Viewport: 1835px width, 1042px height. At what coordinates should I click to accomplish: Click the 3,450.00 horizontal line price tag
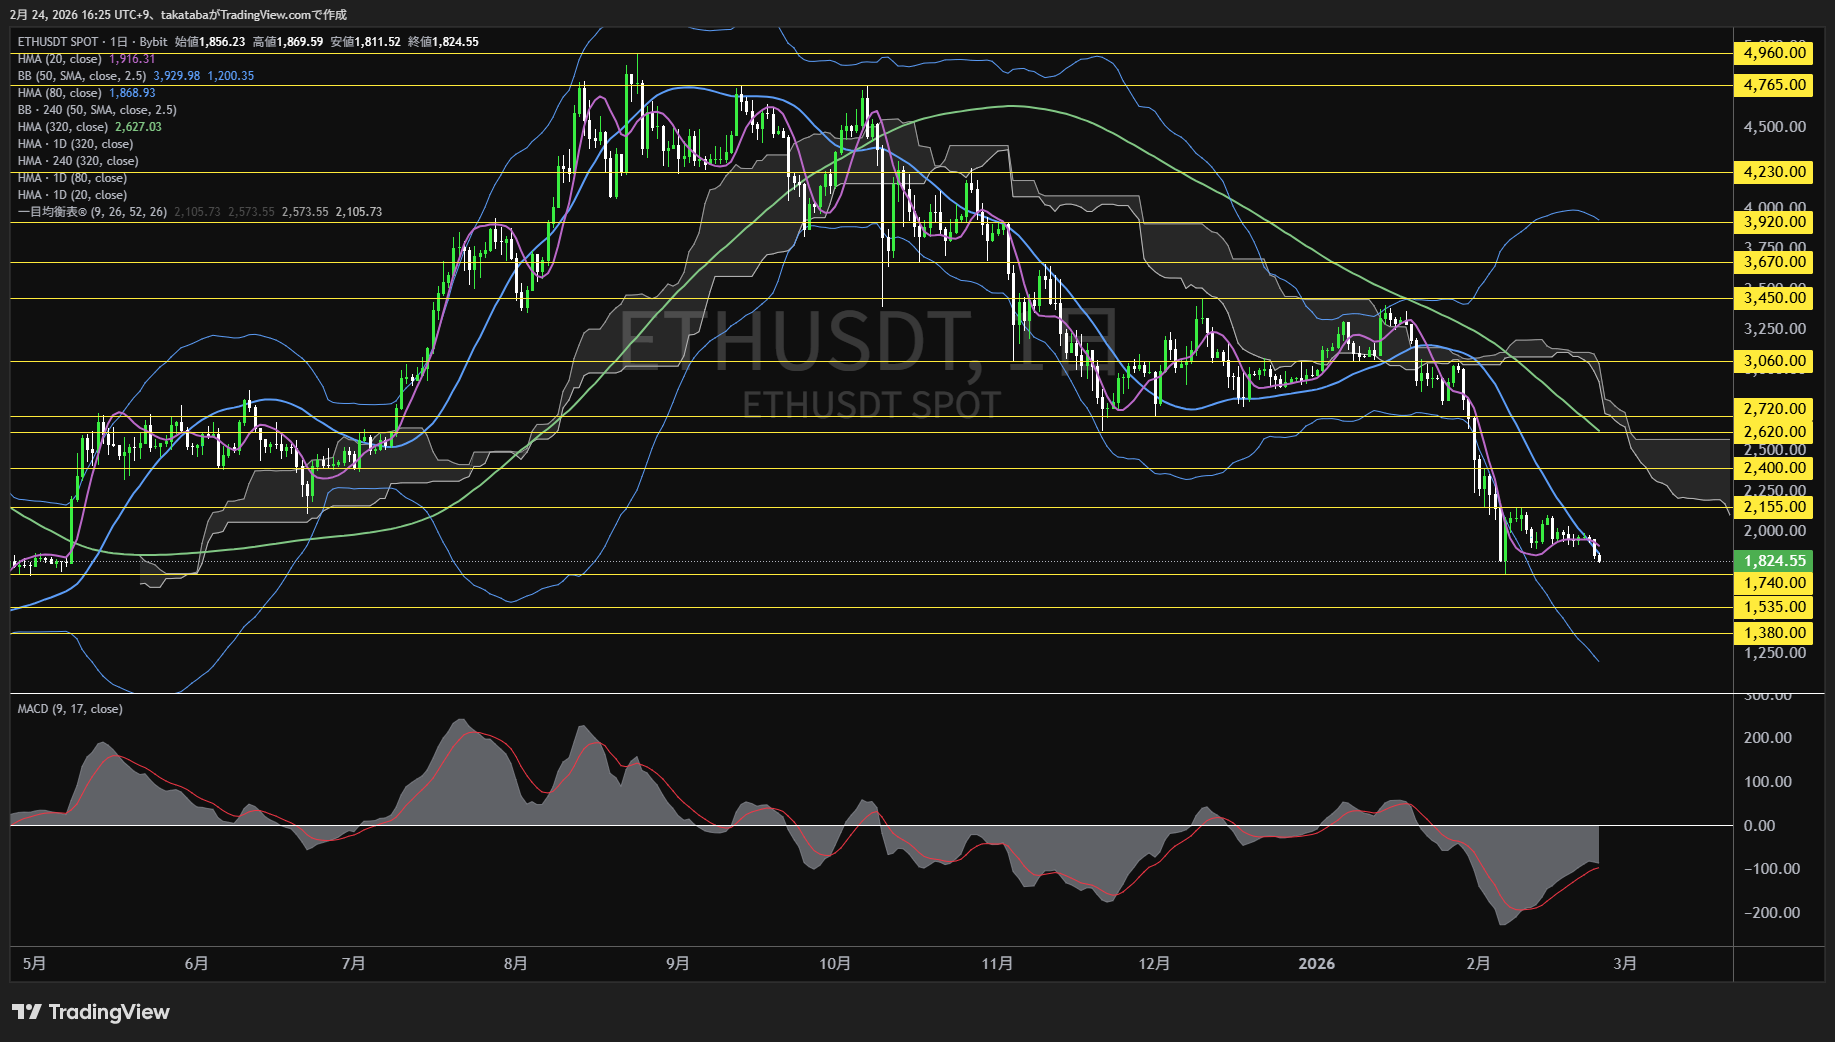coord(1774,298)
